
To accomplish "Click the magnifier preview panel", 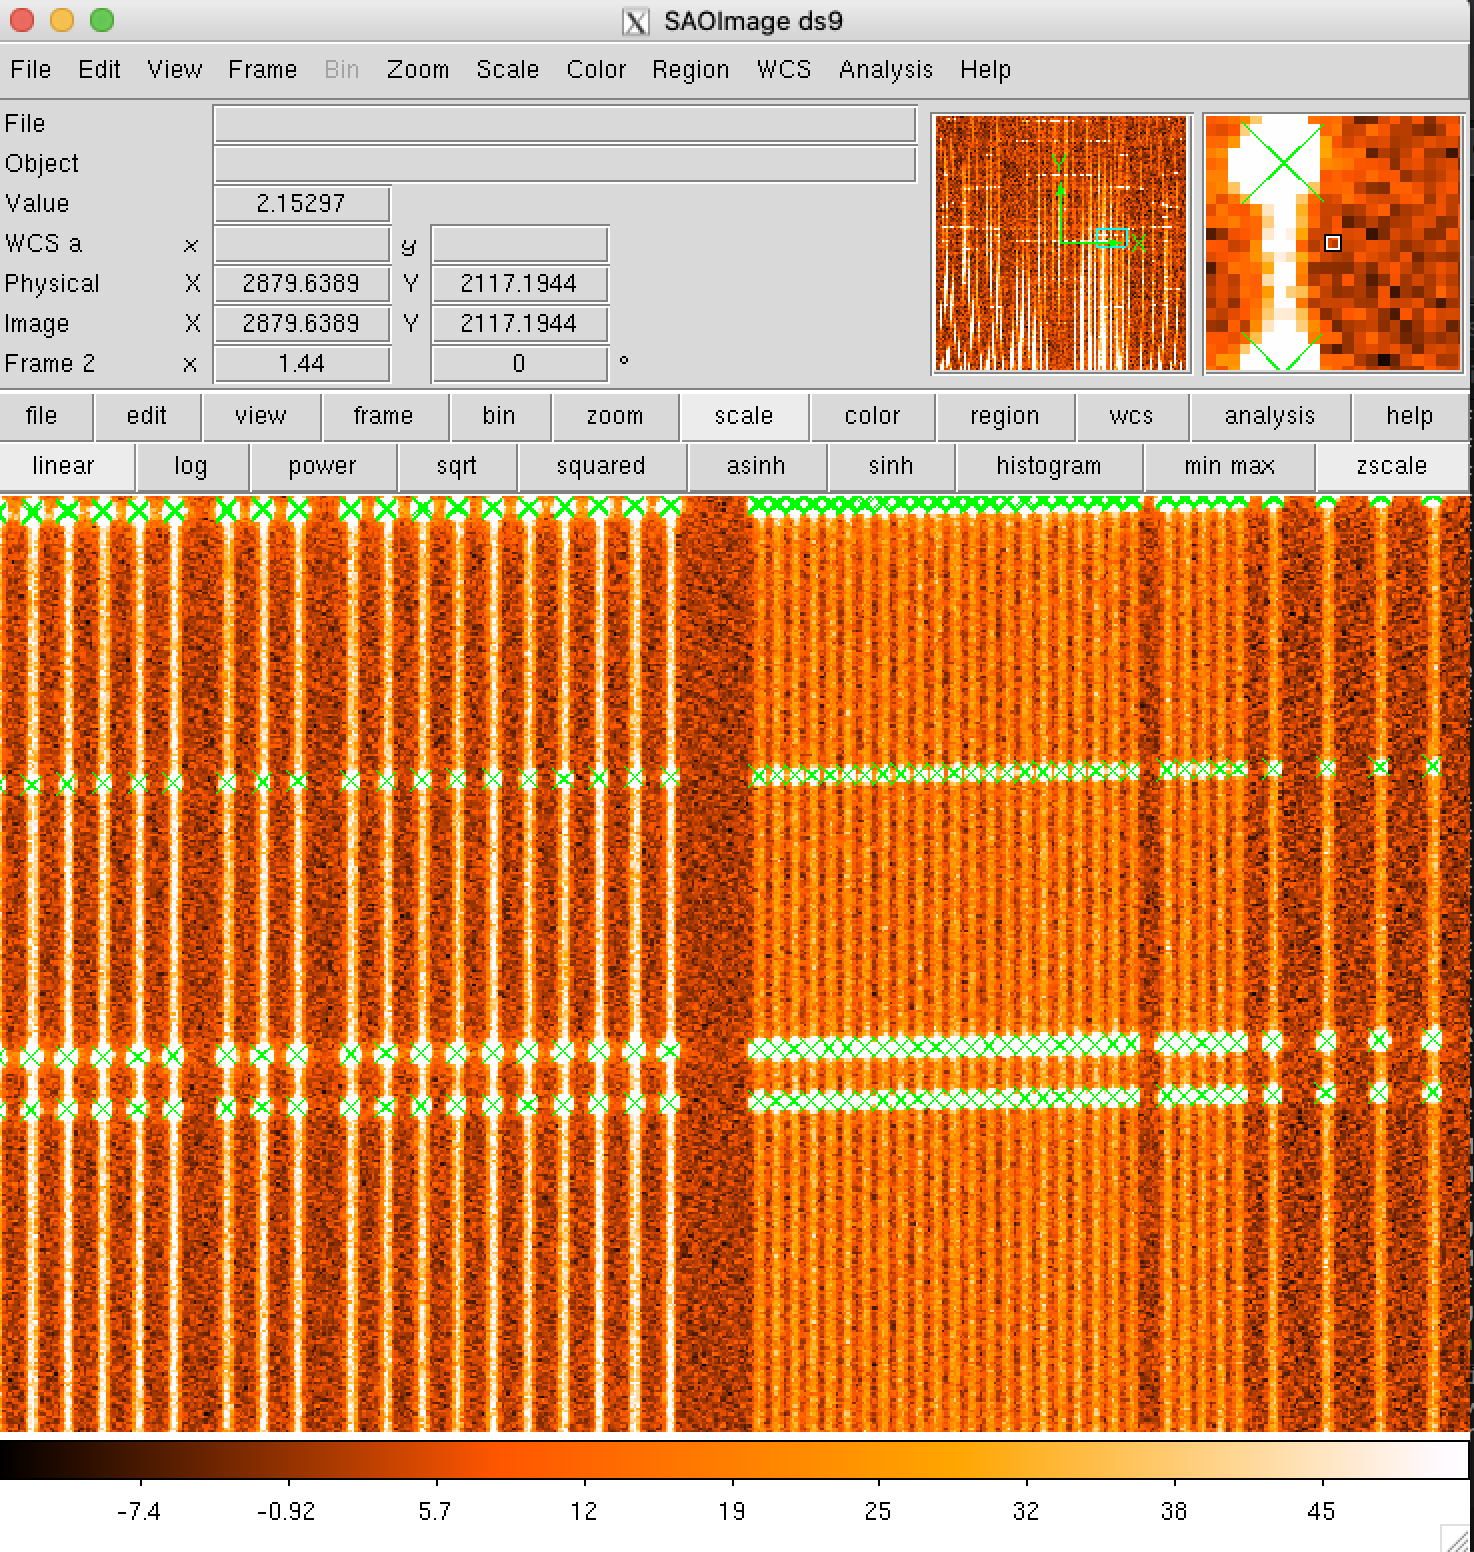I will 1332,243.
